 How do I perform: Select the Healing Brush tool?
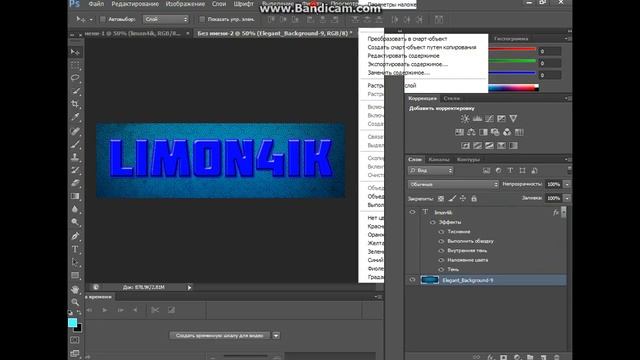75,131
